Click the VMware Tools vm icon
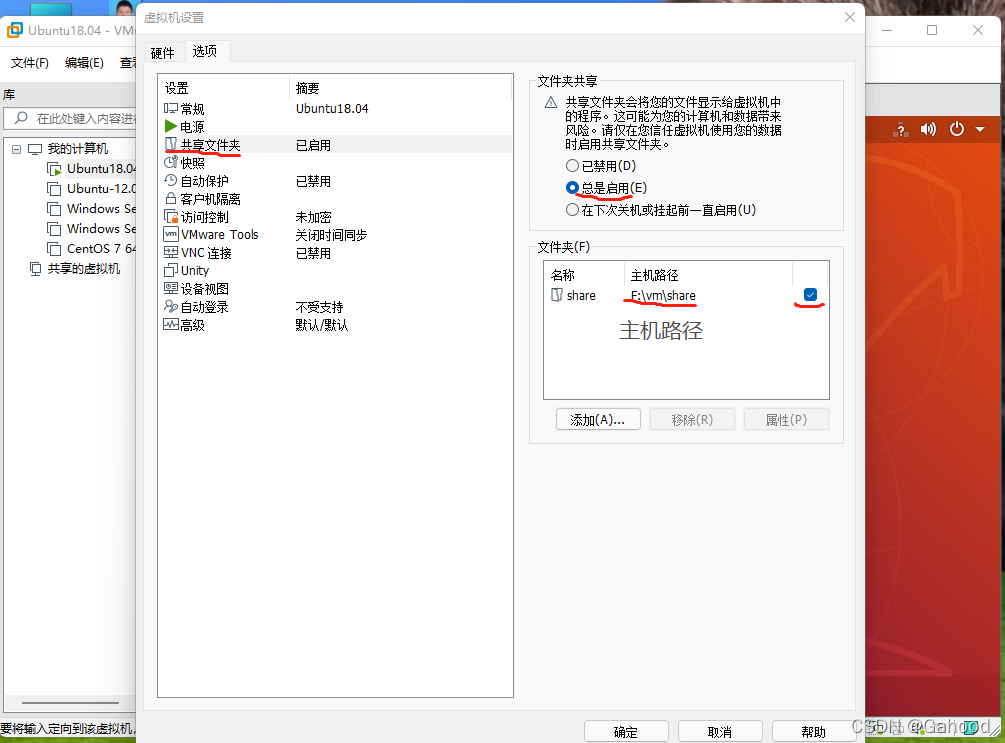 click(x=170, y=234)
